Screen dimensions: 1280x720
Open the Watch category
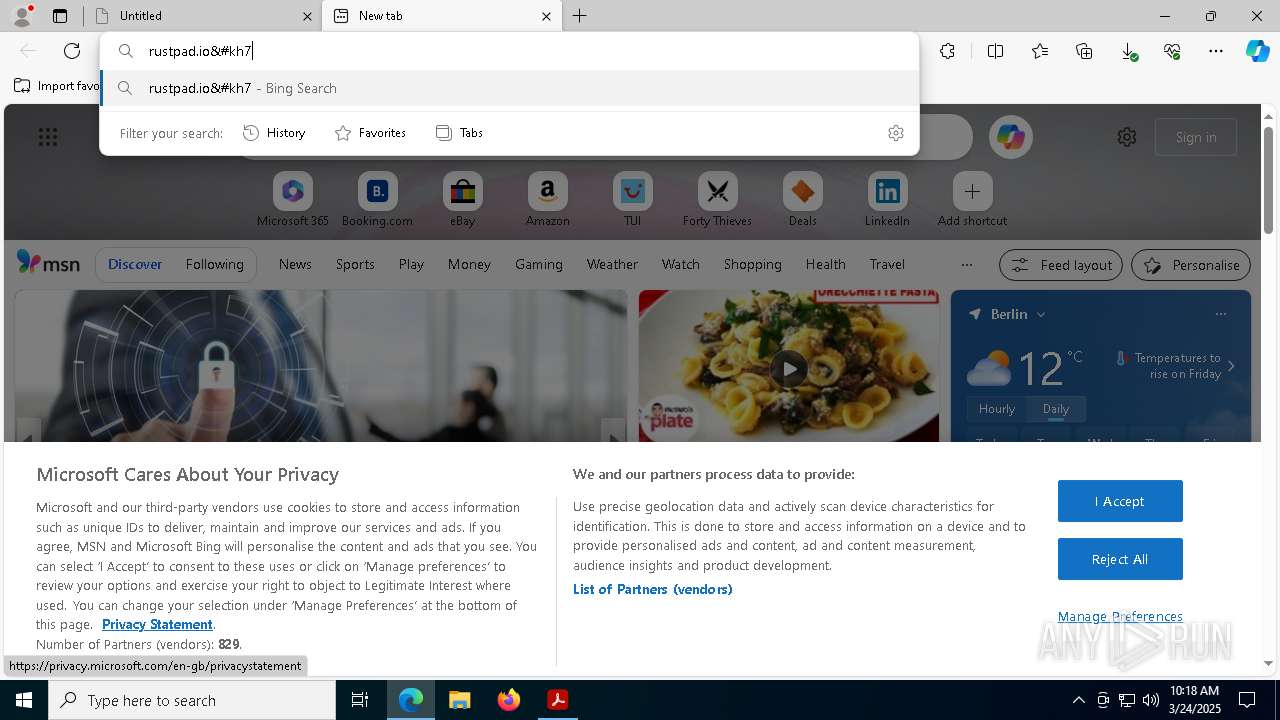[681, 264]
